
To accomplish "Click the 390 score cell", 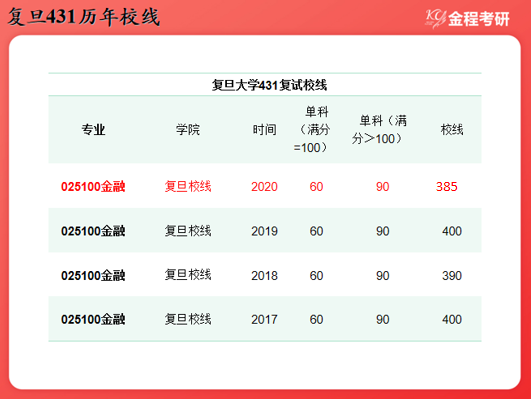I will coord(452,275).
